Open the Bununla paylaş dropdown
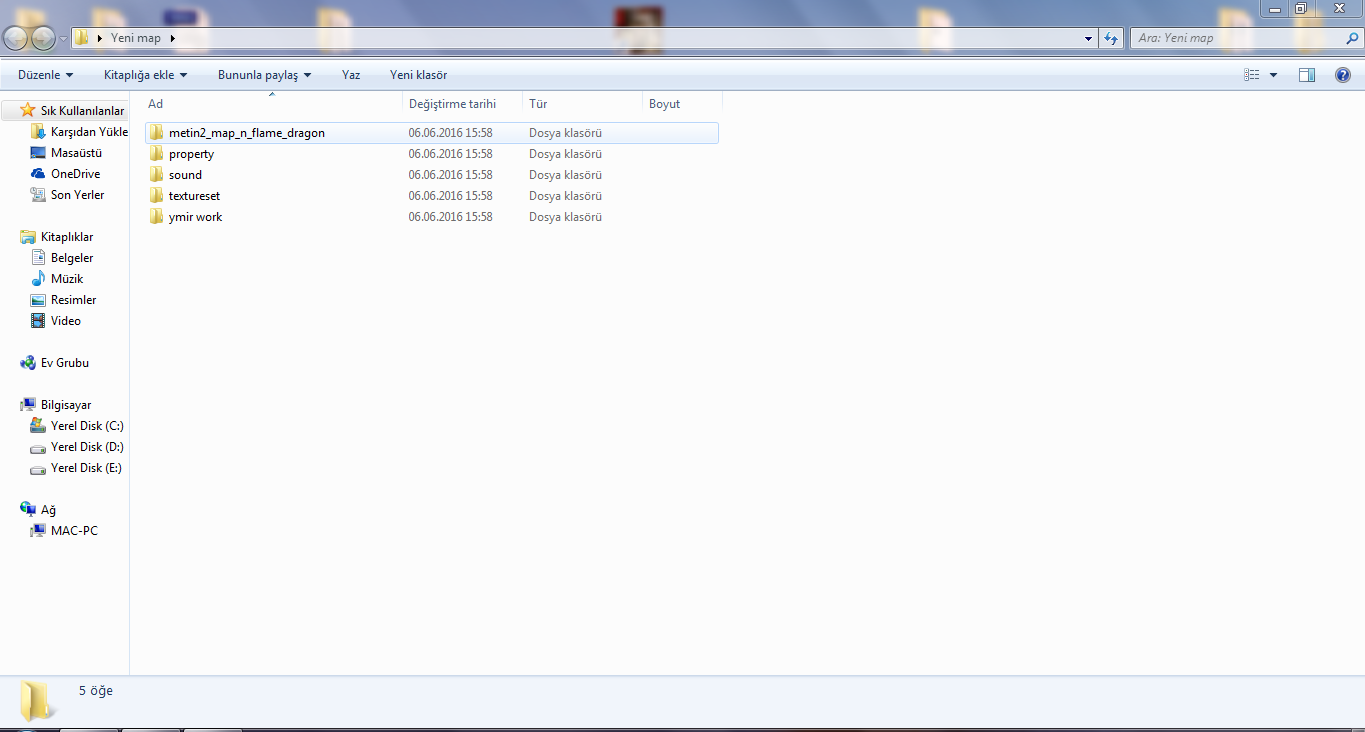The width and height of the screenshot is (1365, 732). (265, 75)
